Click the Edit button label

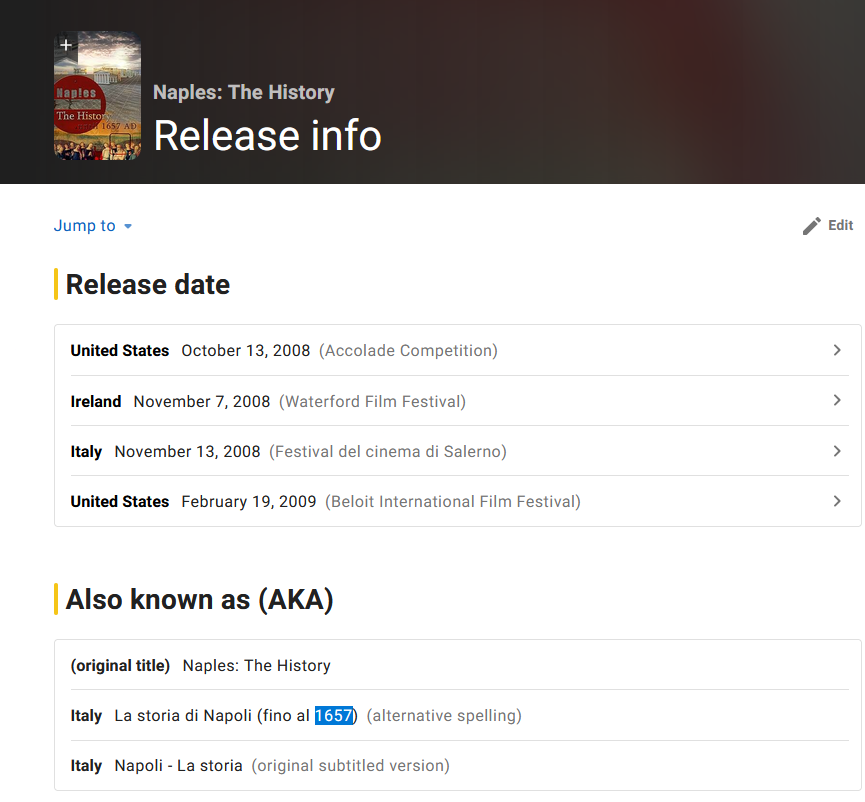point(841,225)
